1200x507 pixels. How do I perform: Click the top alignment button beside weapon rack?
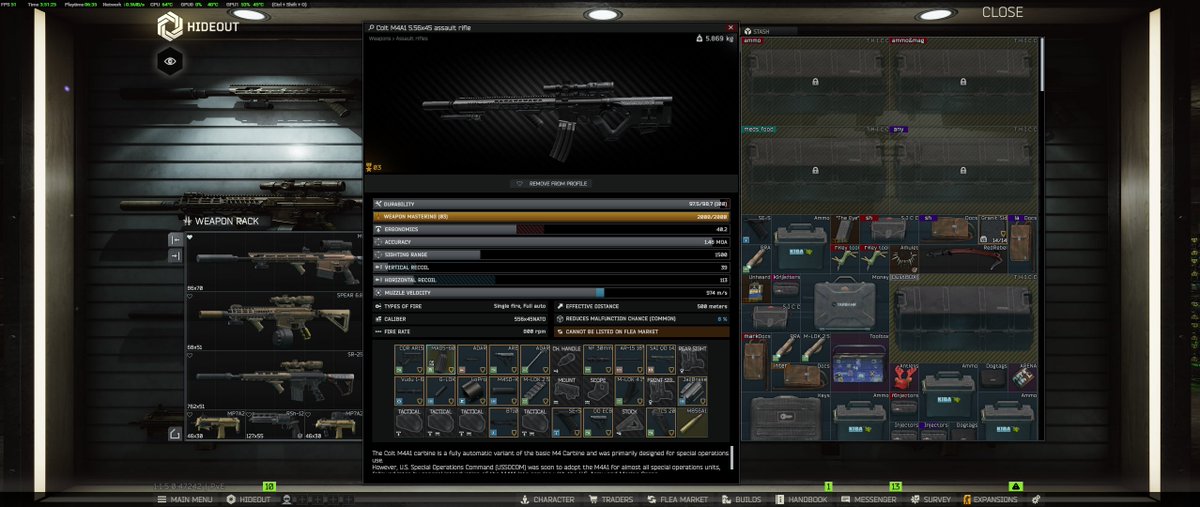[176, 239]
